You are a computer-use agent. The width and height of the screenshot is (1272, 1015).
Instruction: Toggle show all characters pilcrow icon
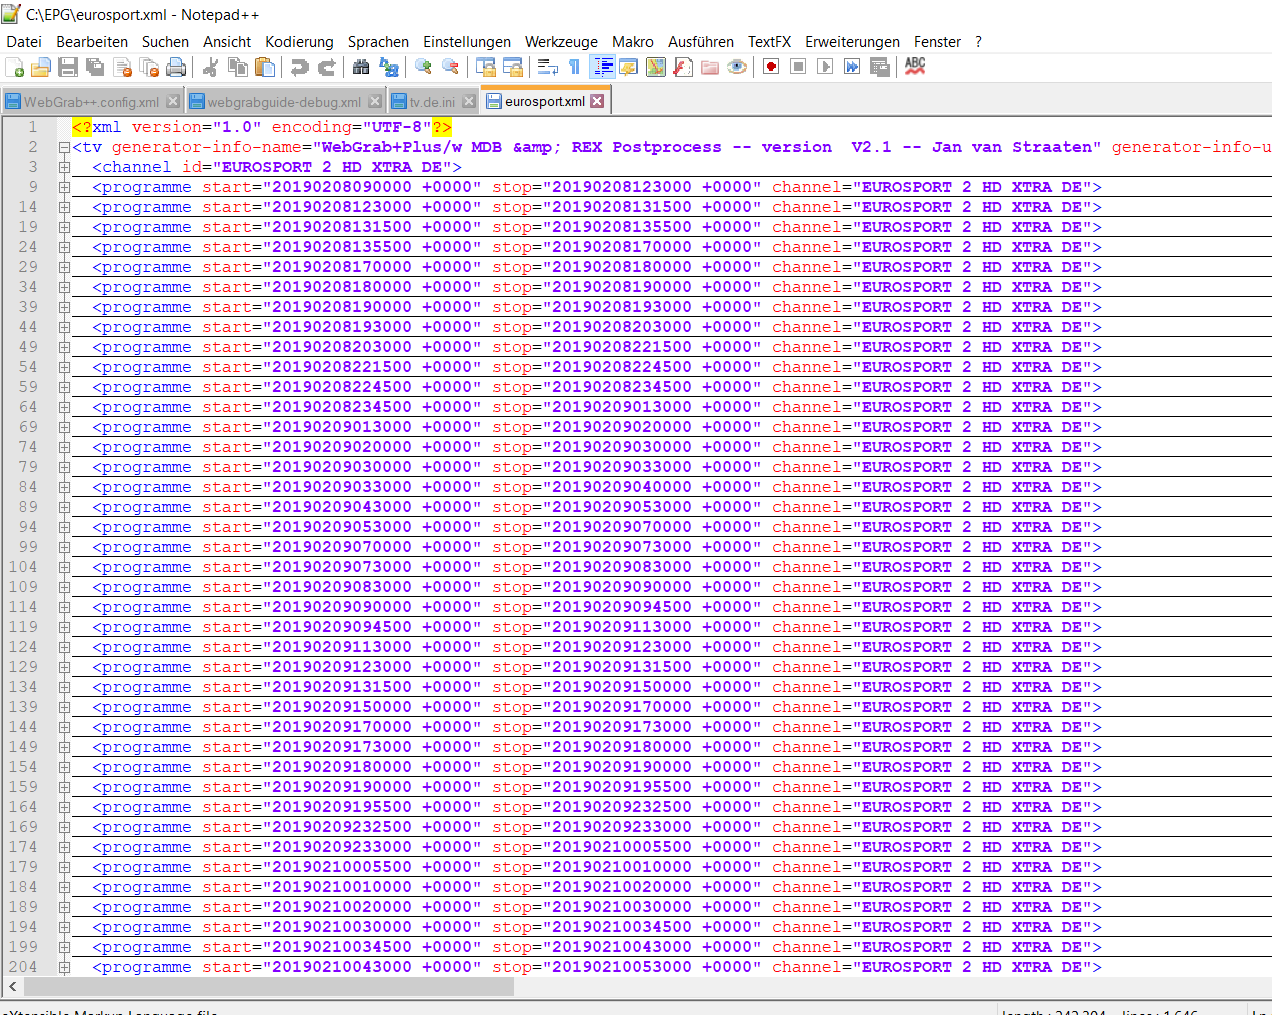[x=575, y=67]
